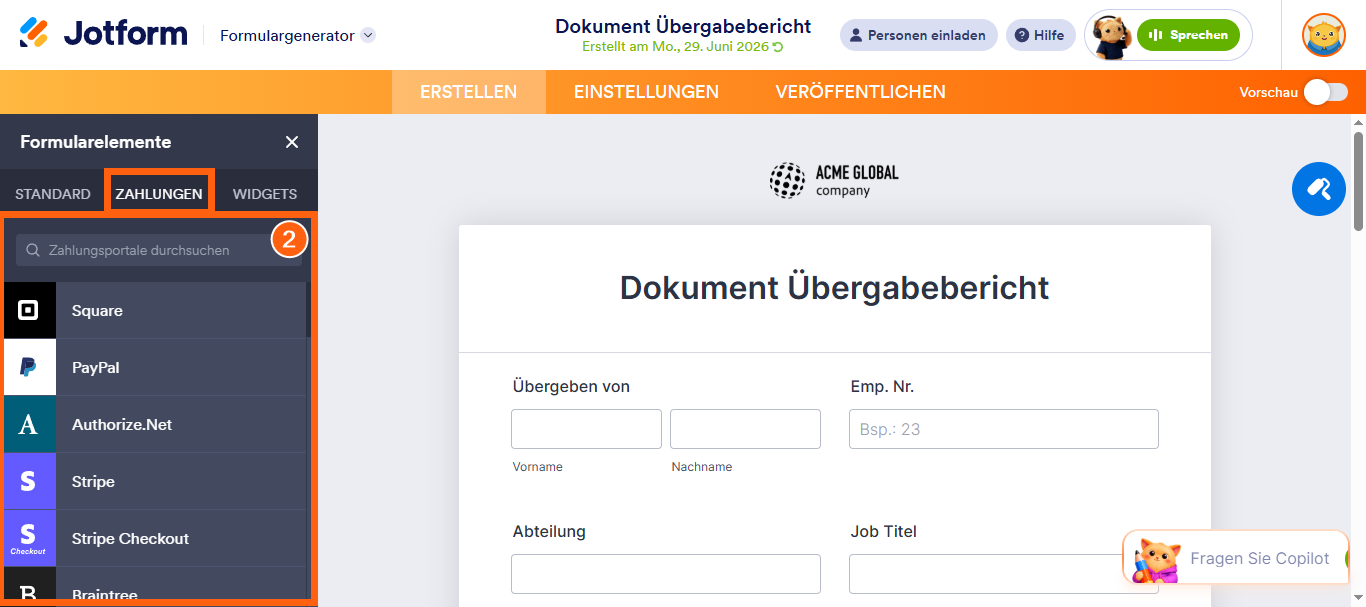Click Personen einladen button
1366x607 pixels.
point(918,35)
